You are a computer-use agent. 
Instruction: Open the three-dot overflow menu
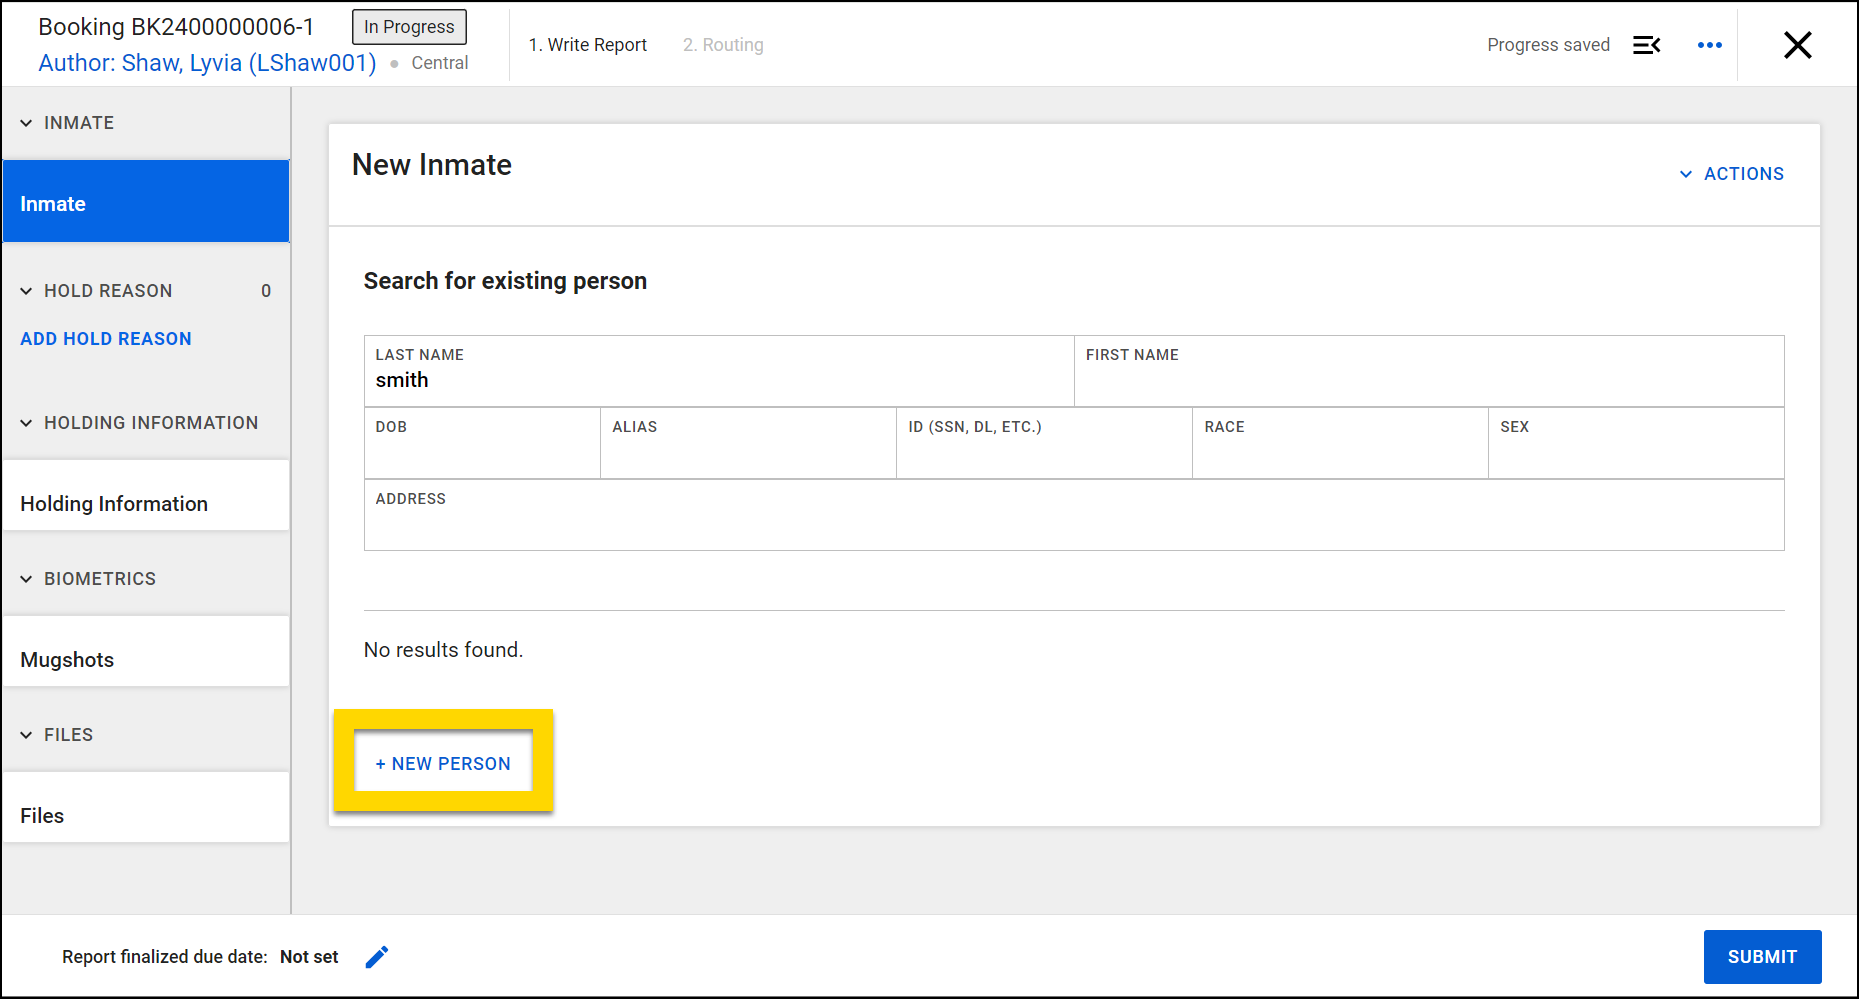pyautogui.click(x=1710, y=45)
